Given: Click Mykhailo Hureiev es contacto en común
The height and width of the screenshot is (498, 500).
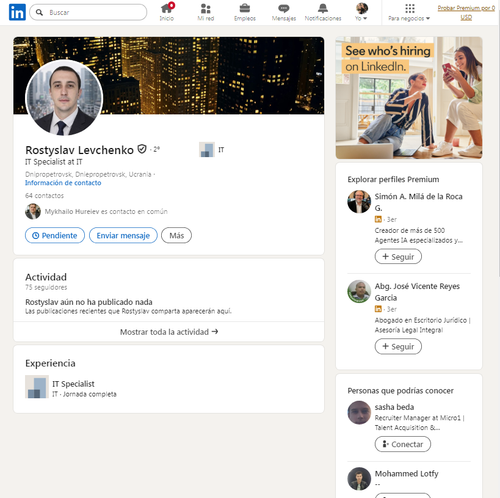Looking at the screenshot, I should coord(106,211).
